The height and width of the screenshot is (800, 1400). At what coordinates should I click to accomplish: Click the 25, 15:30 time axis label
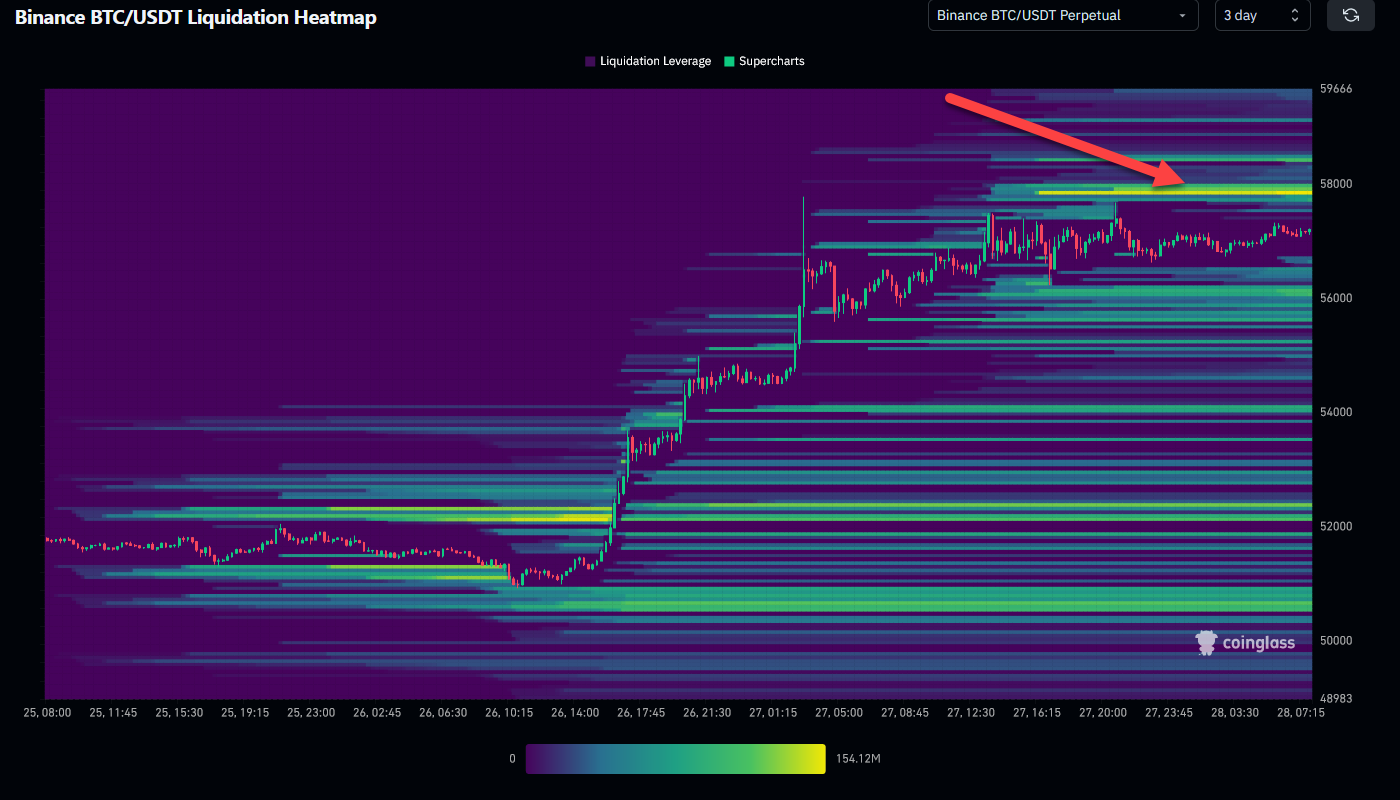click(179, 713)
